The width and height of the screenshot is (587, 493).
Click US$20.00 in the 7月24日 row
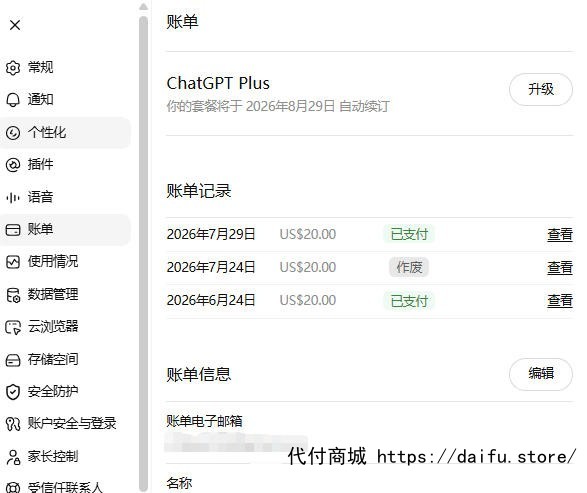(308, 267)
